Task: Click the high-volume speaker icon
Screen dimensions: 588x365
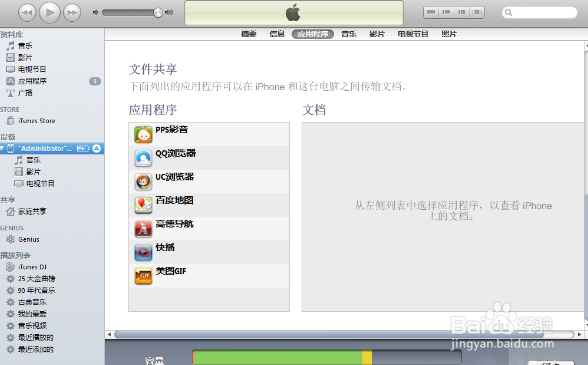Action: (x=170, y=12)
